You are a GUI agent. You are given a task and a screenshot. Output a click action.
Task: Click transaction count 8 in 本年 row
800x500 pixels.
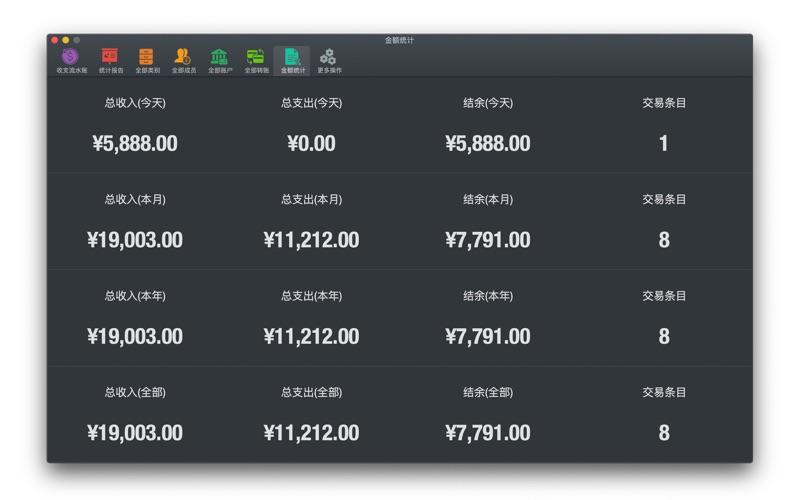(664, 336)
